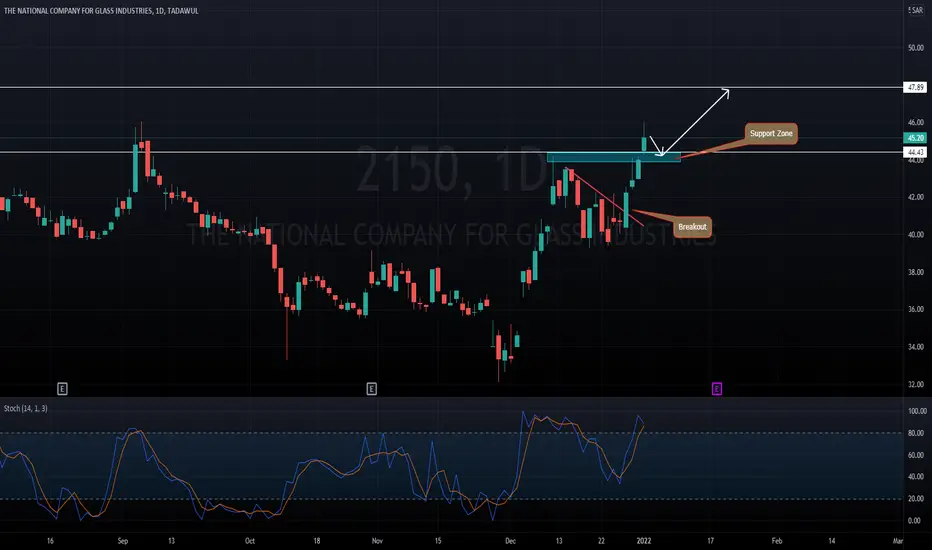Image resolution: width=932 pixels, height=550 pixels.
Task: Click the 20.00 stochastic axis value
Action: 916,499
